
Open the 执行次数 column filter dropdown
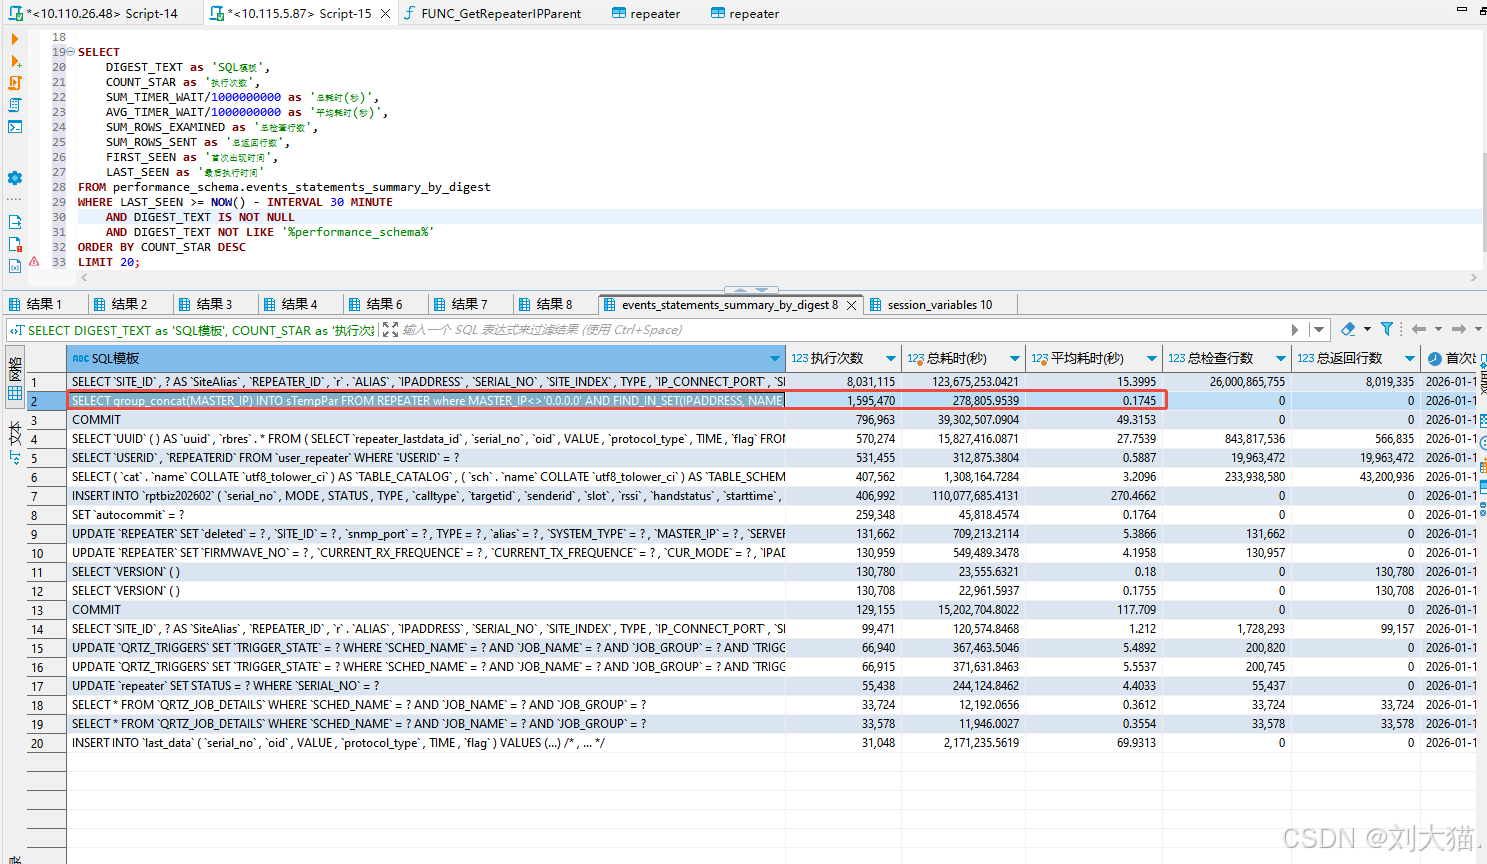[890, 358]
